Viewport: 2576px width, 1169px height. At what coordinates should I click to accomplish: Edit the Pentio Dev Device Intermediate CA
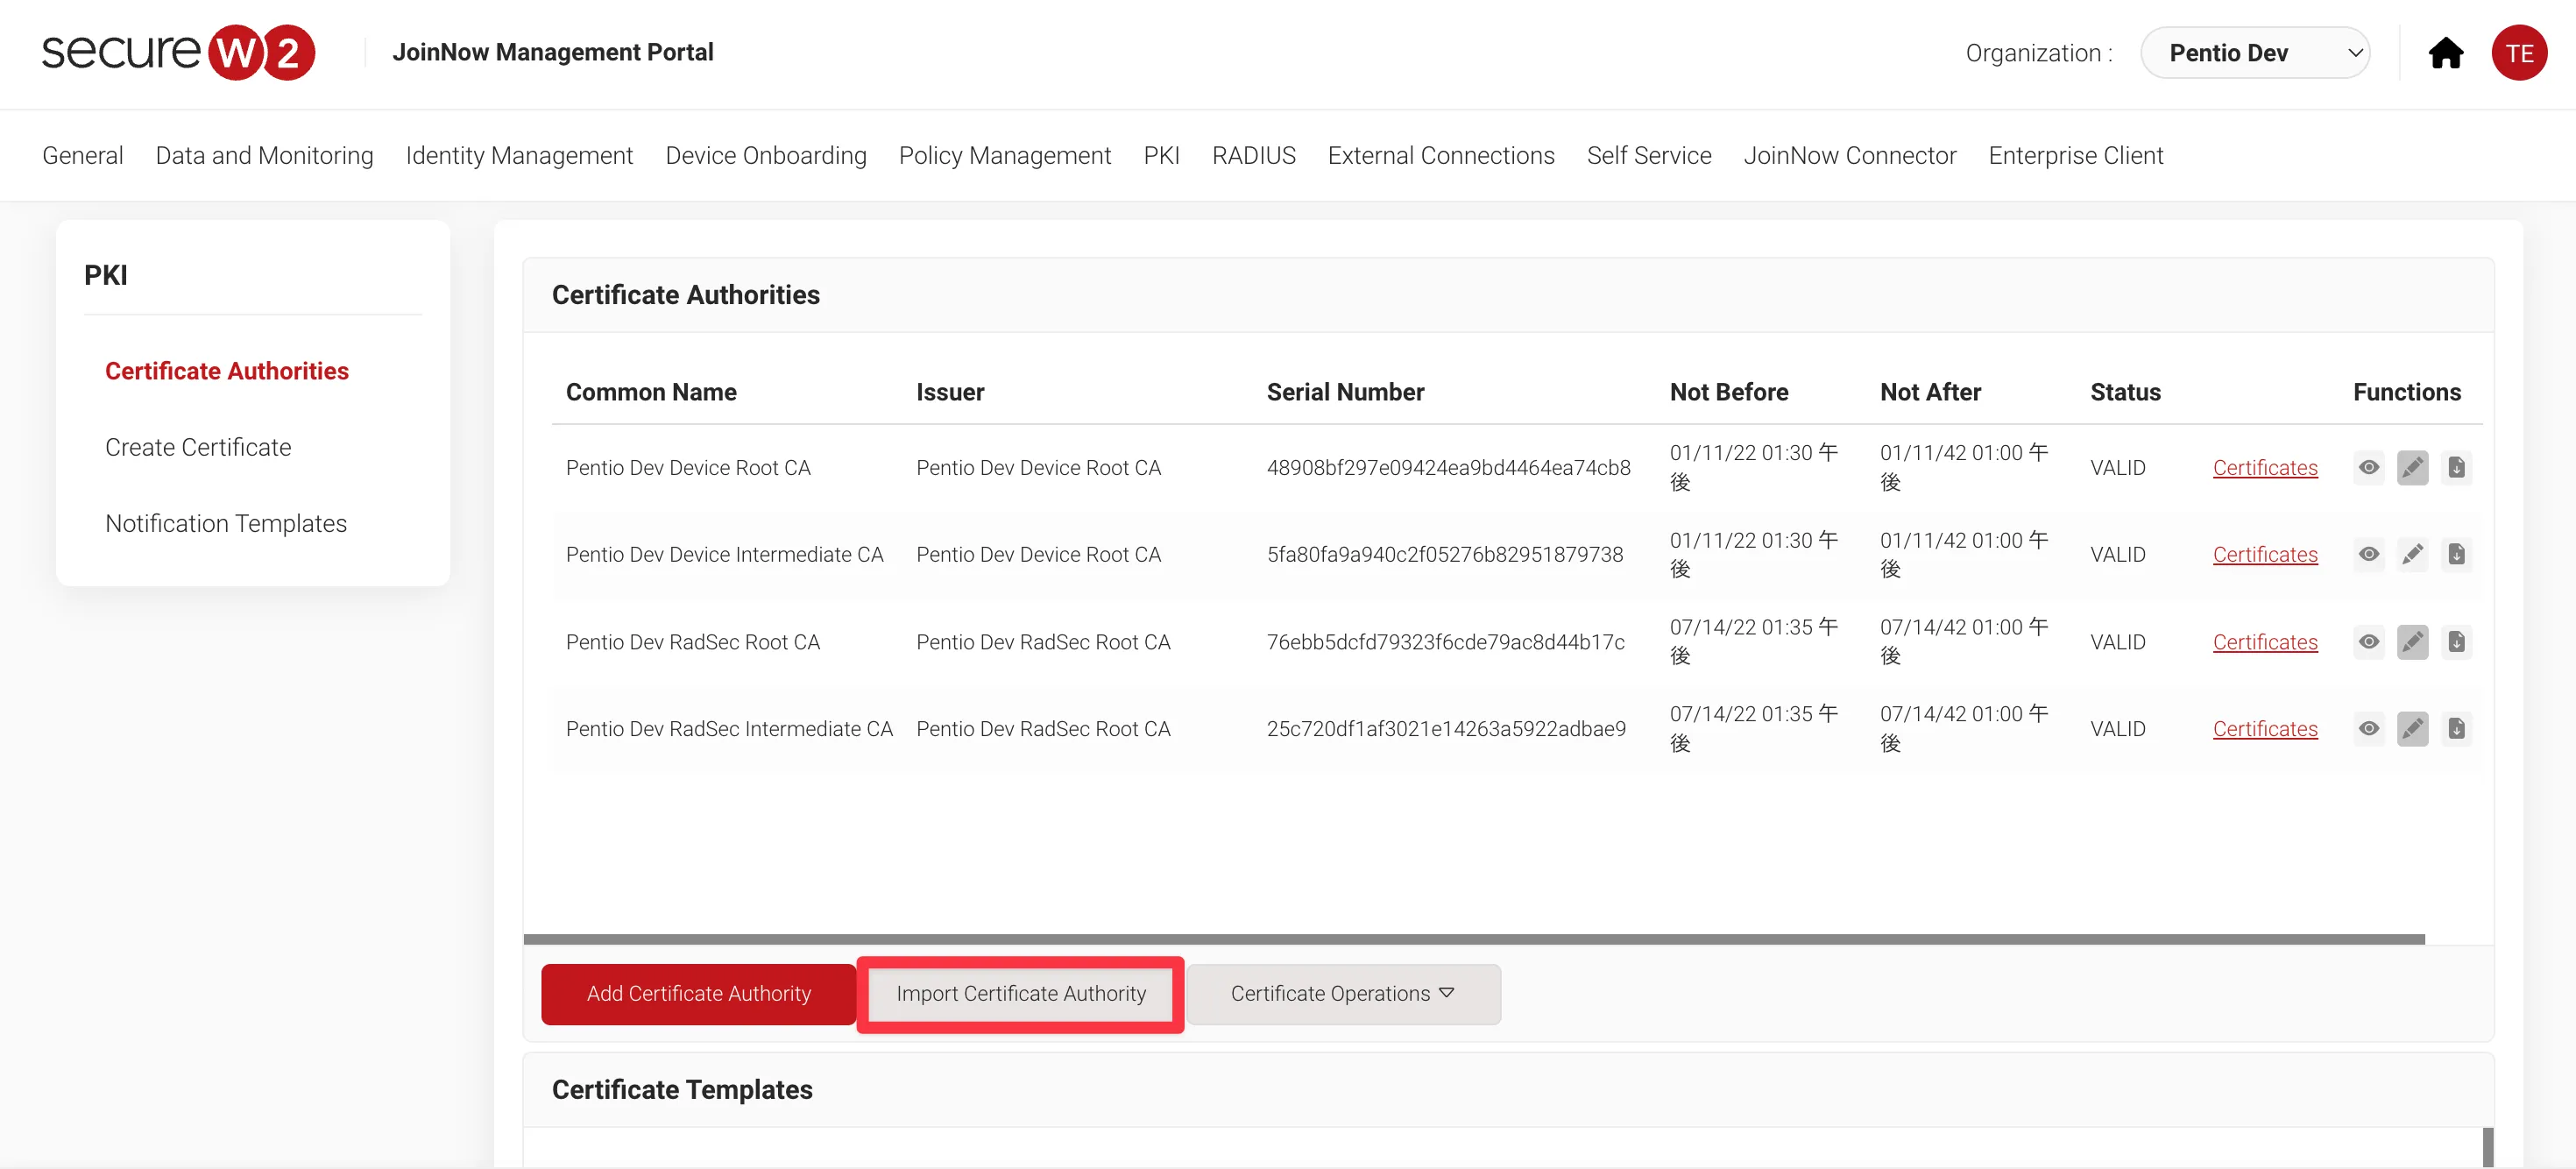2412,554
